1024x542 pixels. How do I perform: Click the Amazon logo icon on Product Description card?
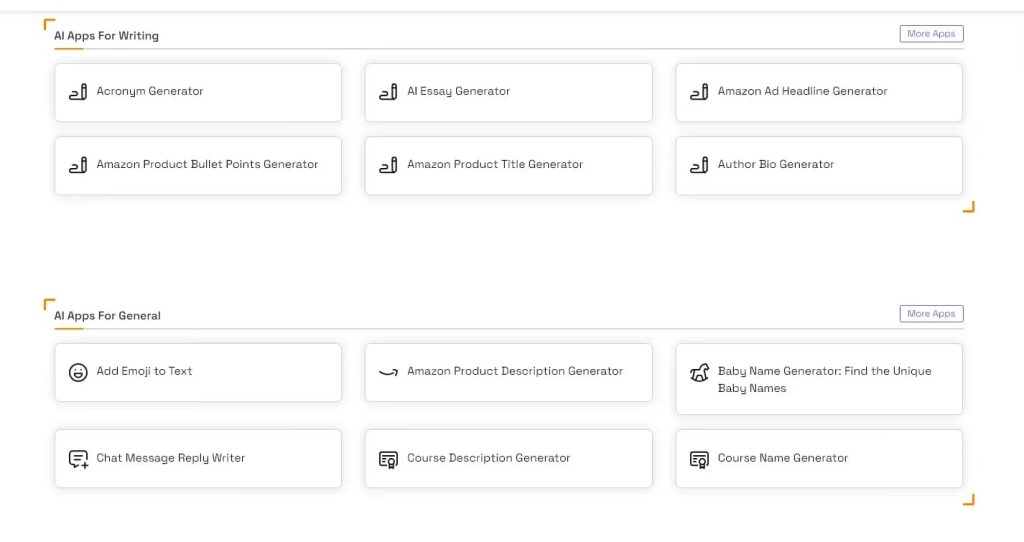(388, 372)
